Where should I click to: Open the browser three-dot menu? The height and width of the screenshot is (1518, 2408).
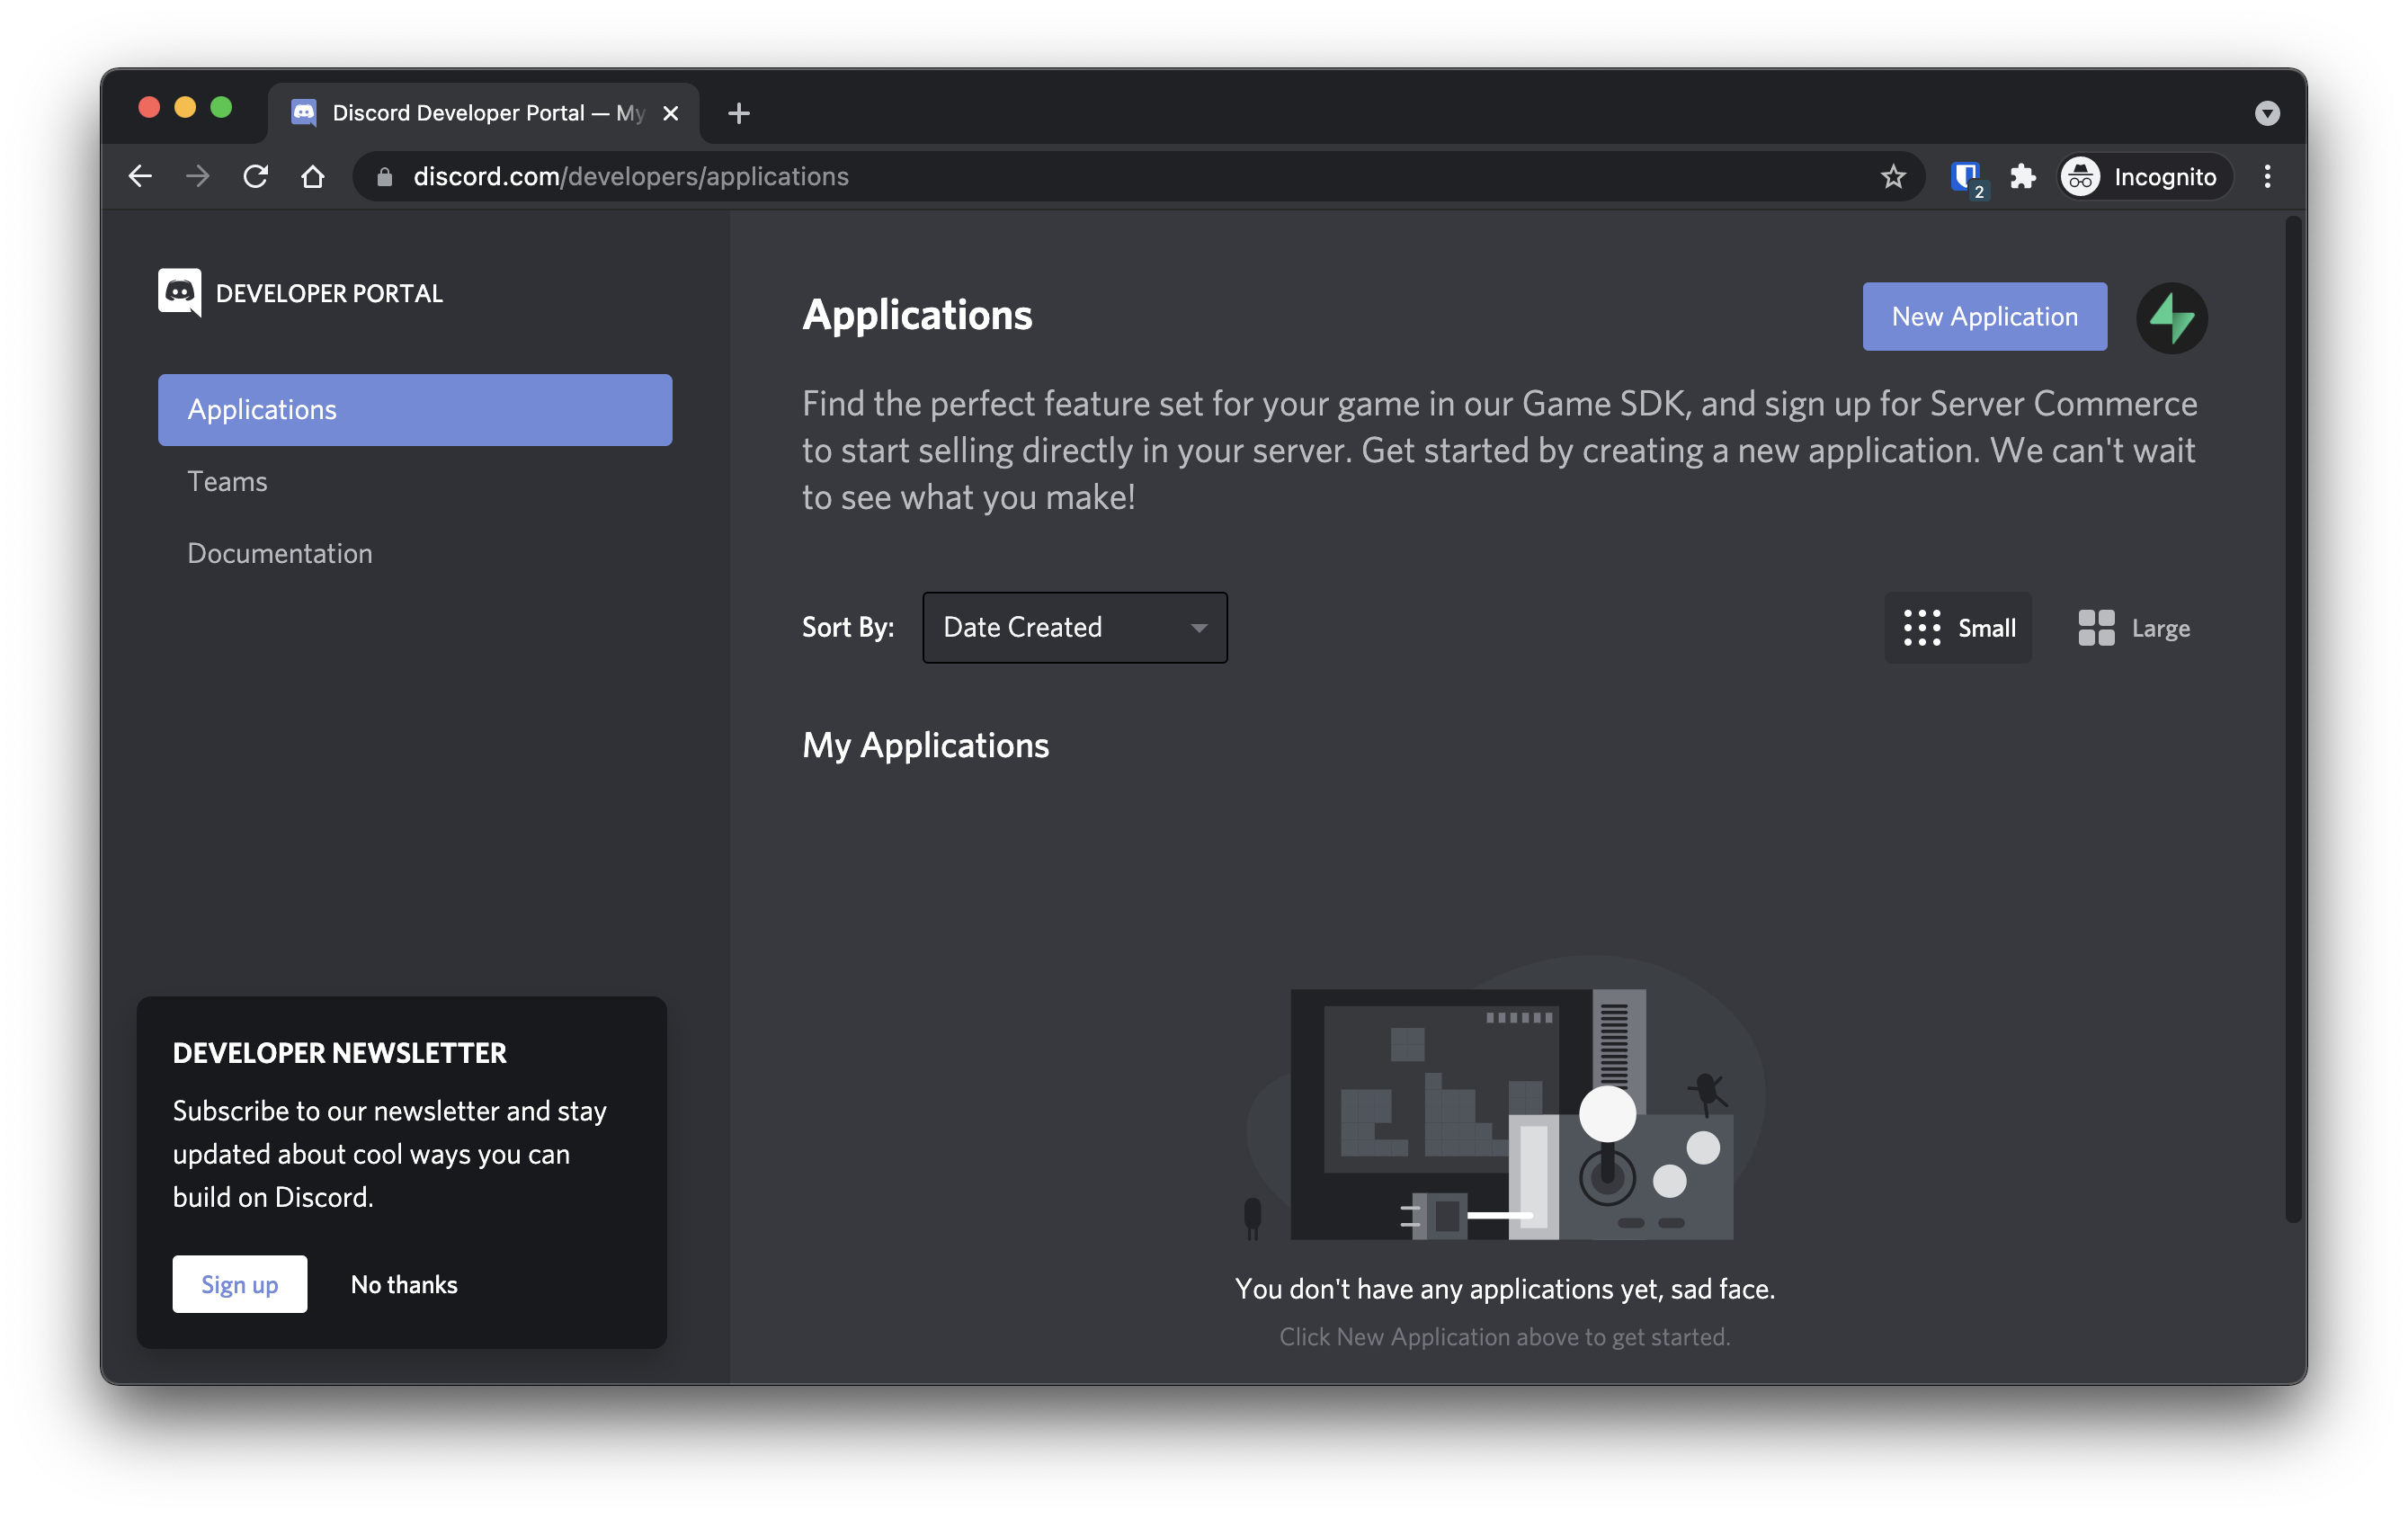click(x=2268, y=176)
